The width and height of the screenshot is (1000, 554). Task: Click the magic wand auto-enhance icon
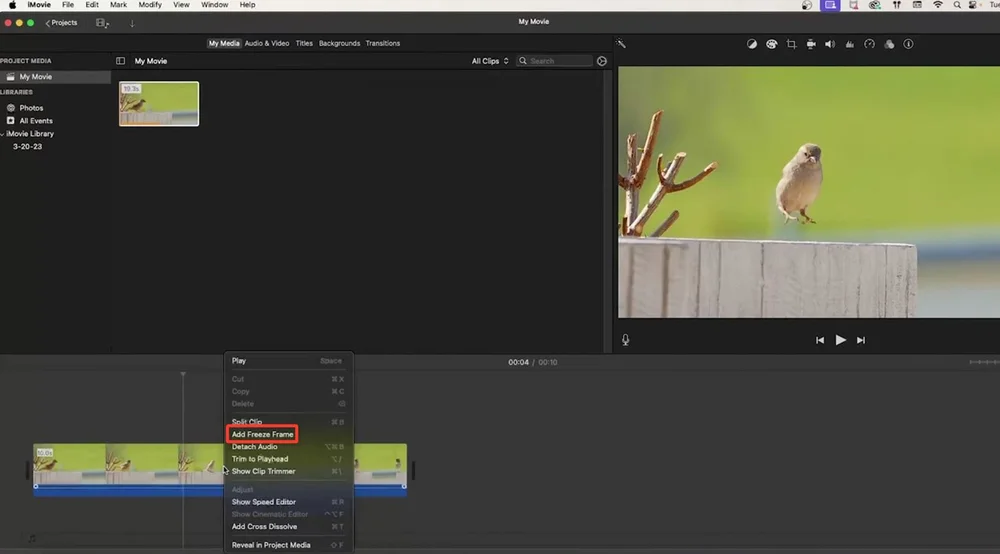pyautogui.click(x=621, y=44)
